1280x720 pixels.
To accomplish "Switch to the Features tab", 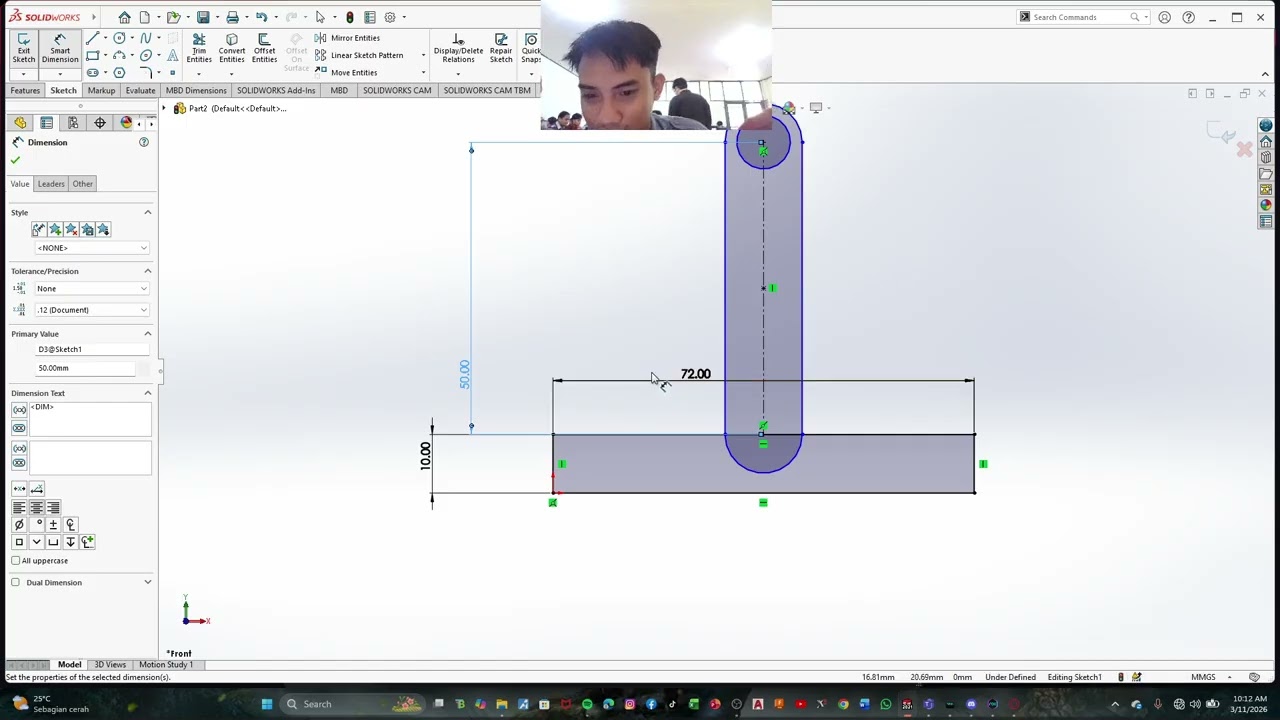I will [25, 90].
